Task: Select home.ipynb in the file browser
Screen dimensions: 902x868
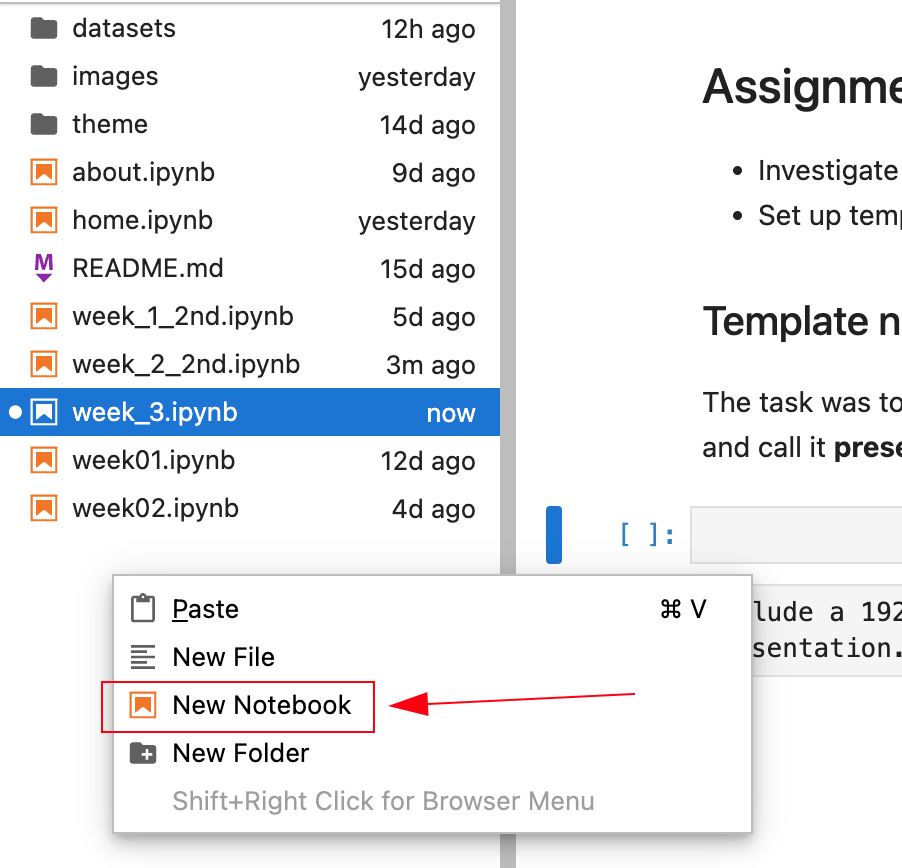Action: click(x=143, y=220)
